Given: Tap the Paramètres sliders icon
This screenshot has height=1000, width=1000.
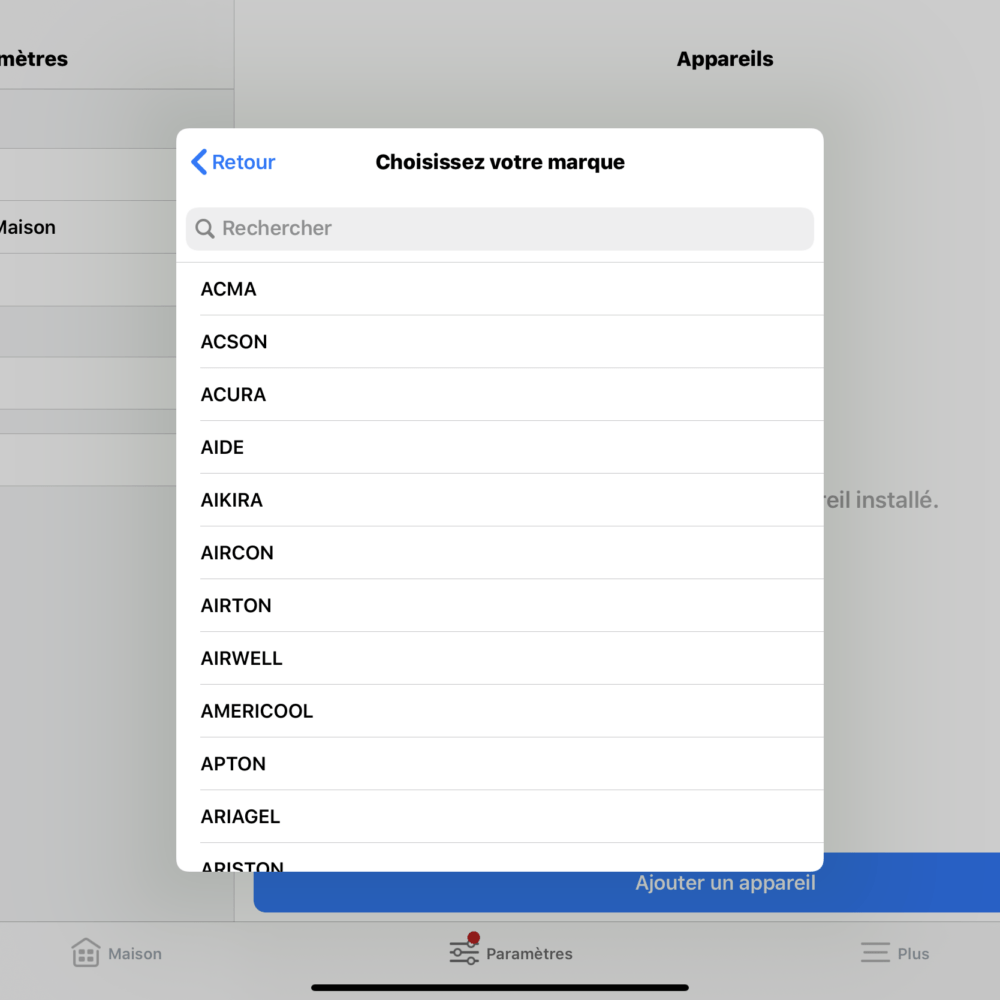Looking at the screenshot, I should 464,952.
